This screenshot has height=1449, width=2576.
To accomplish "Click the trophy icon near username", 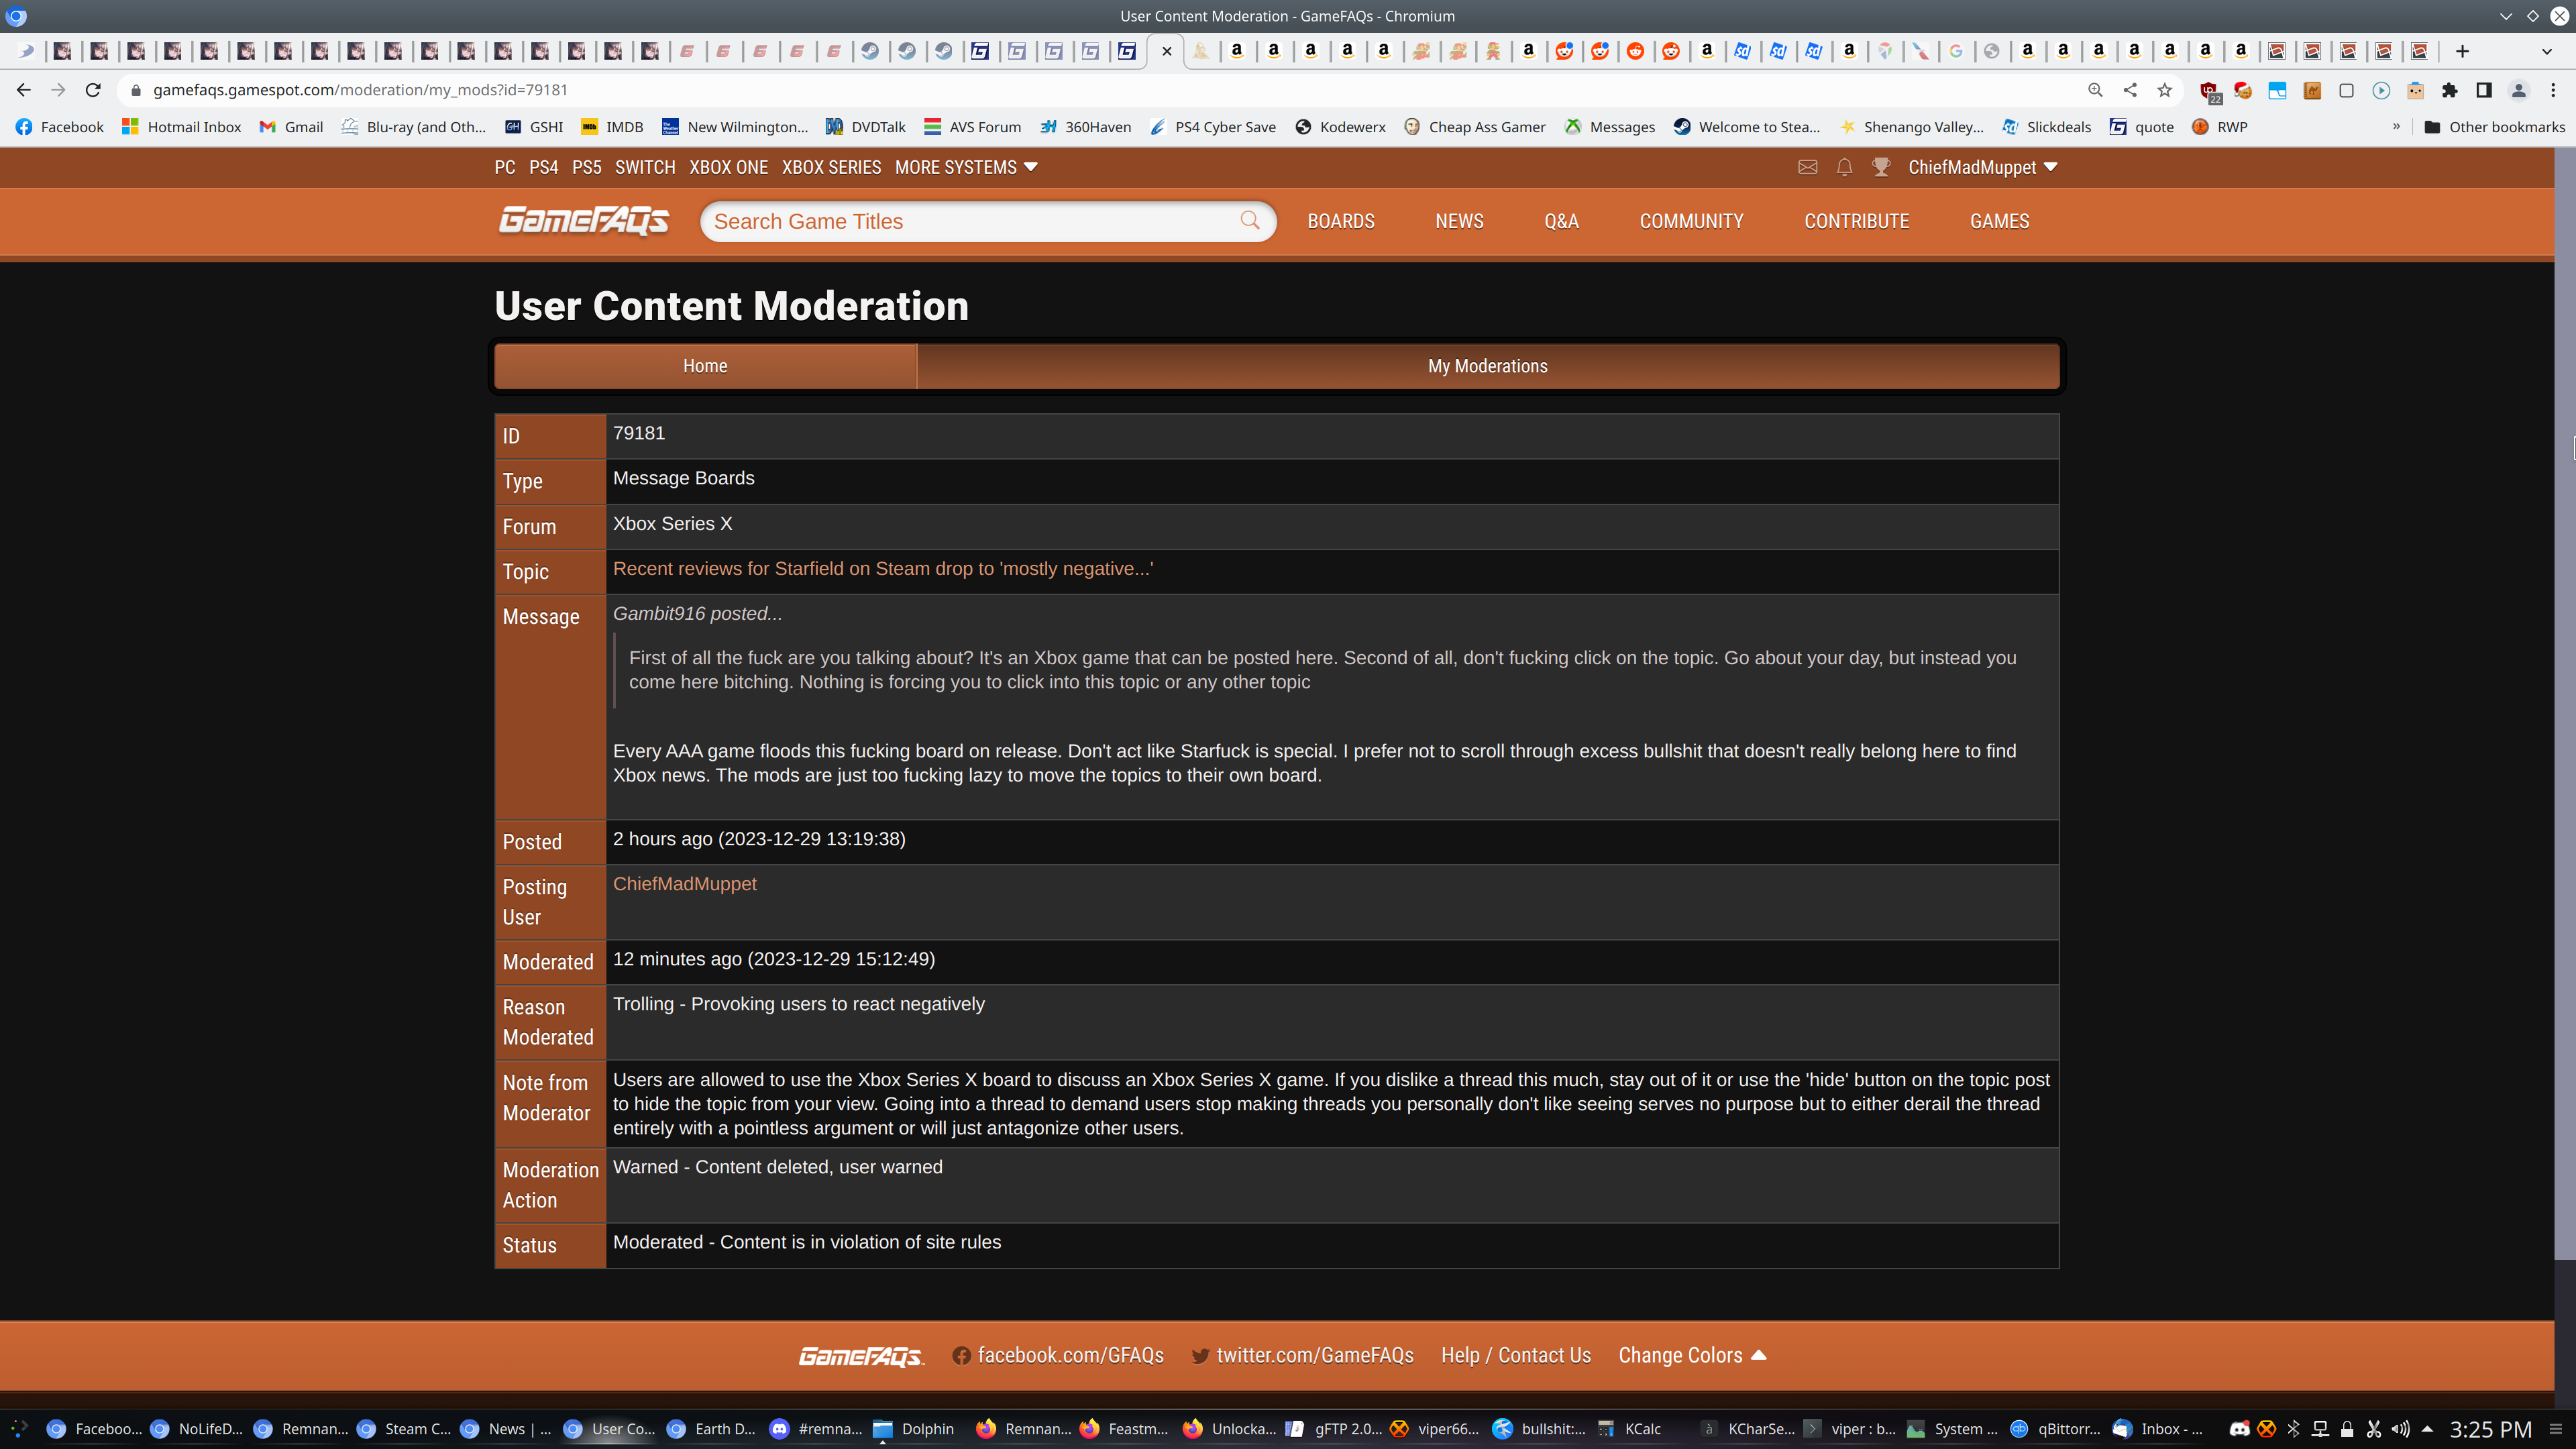I will [x=1881, y=167].
